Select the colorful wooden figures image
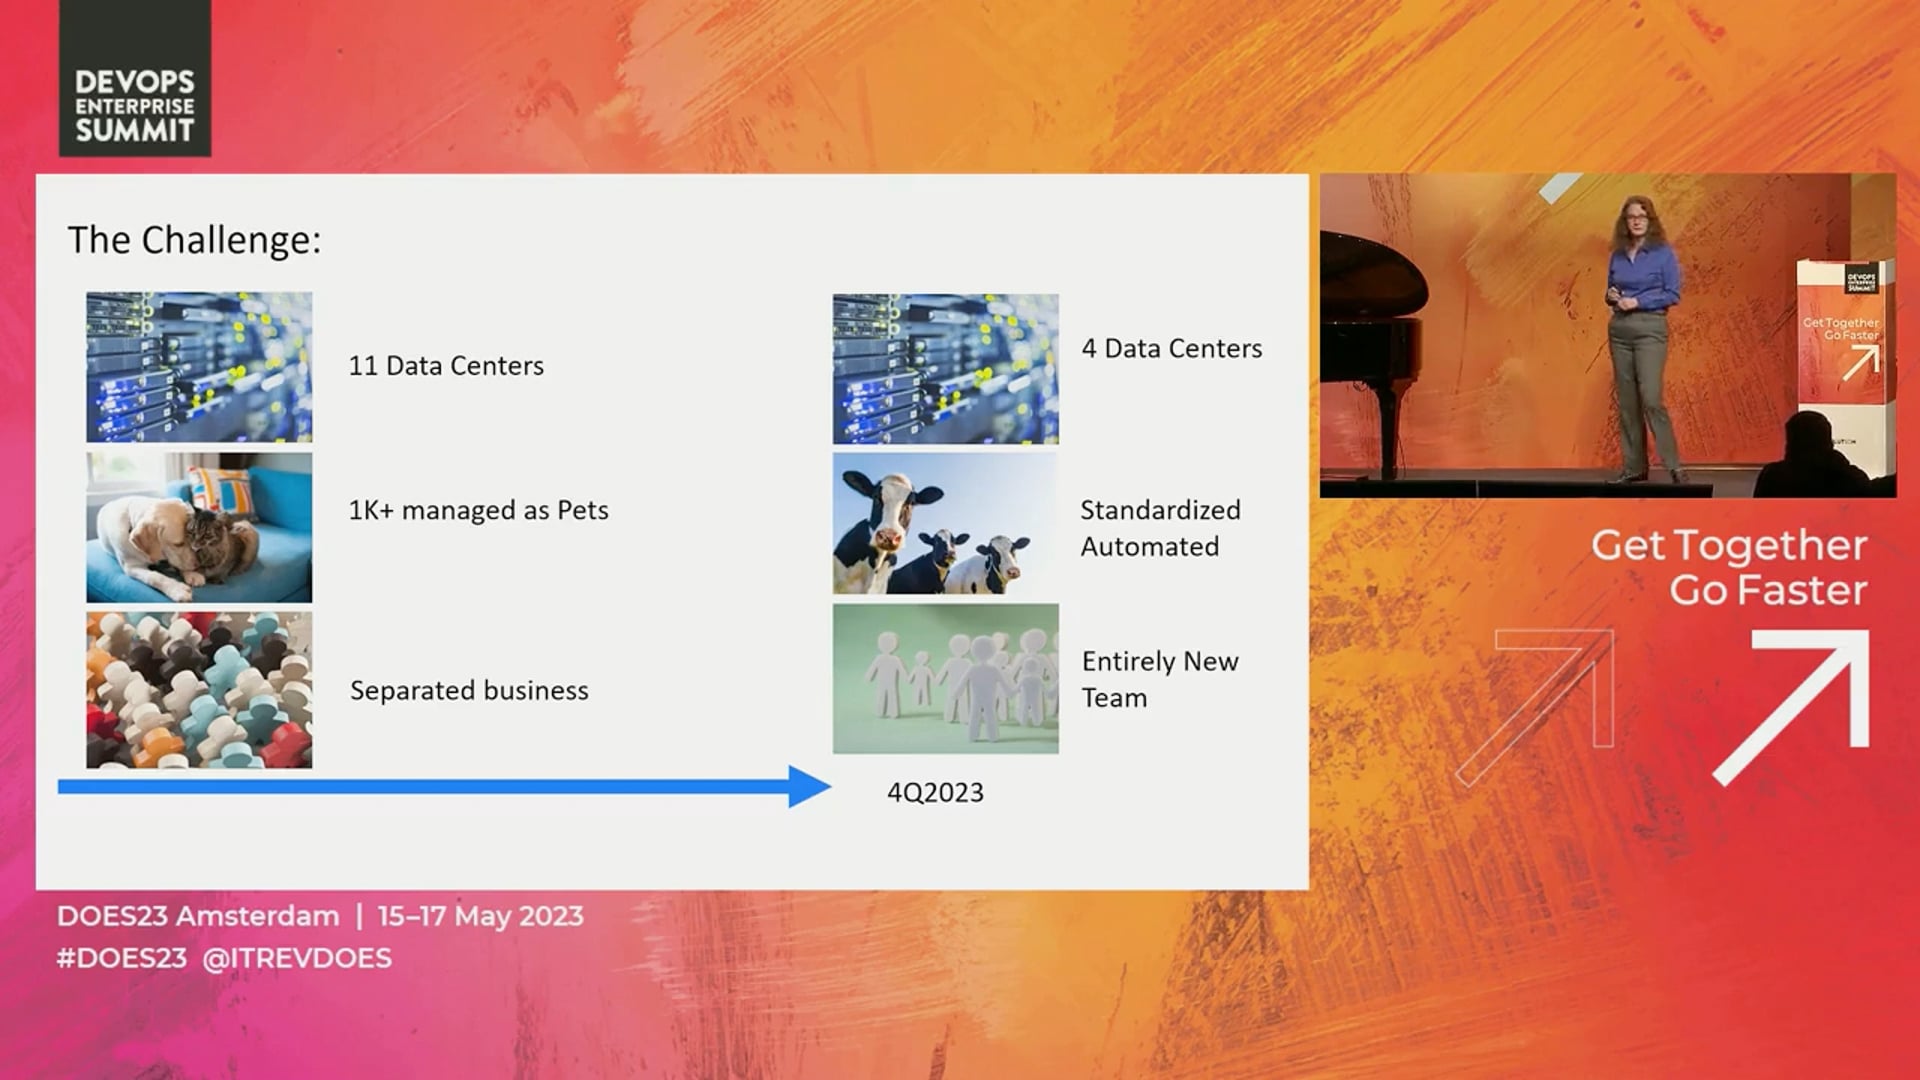 (x=199, y=690)
